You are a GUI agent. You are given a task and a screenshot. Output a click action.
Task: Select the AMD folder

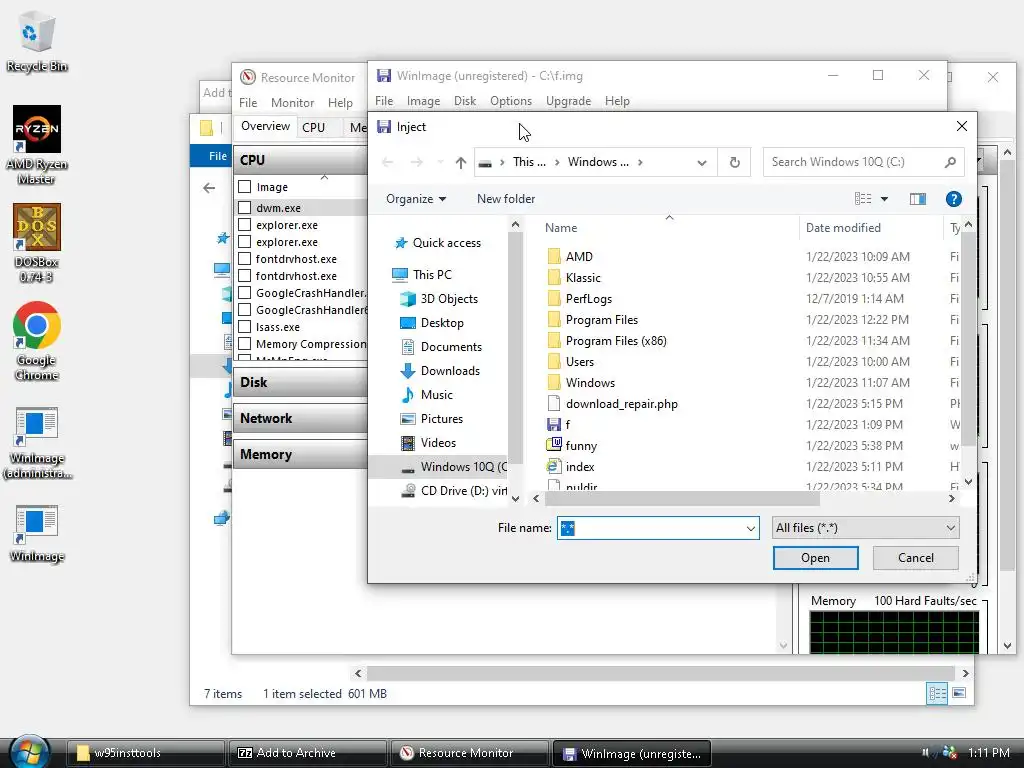point(579,257)
